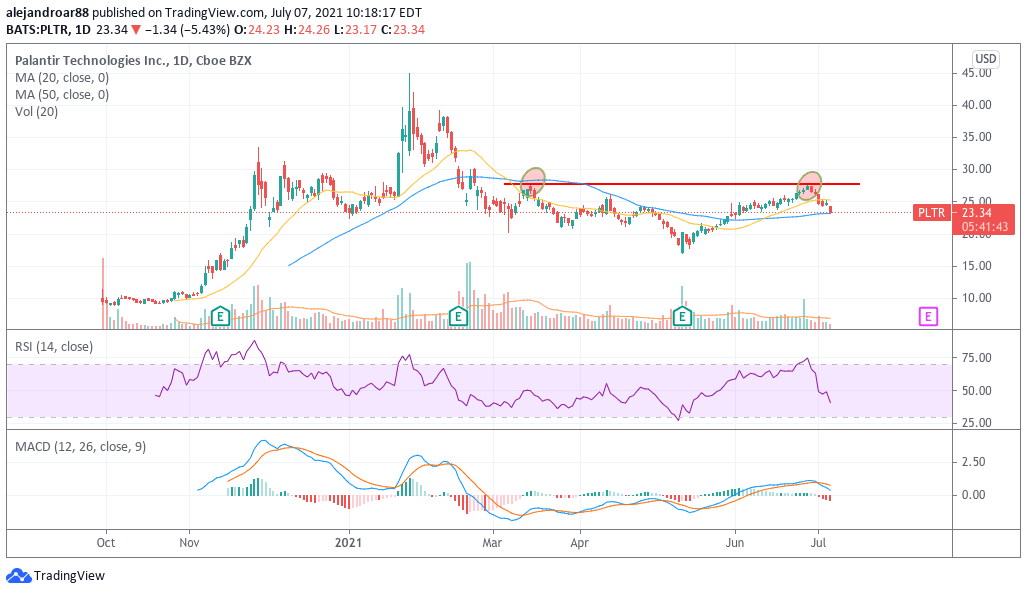Click the −1.34 (−5.43%) change value

click(187, 29)
